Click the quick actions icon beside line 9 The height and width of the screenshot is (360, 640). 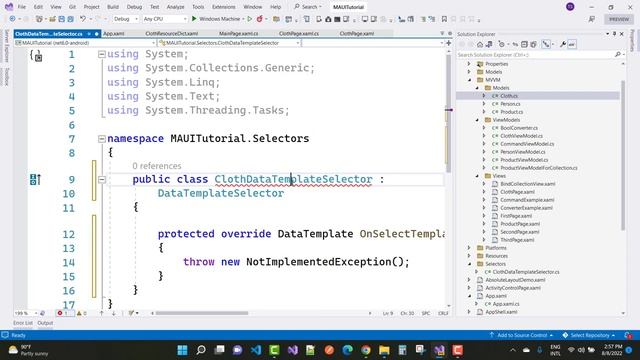[36, 179]
